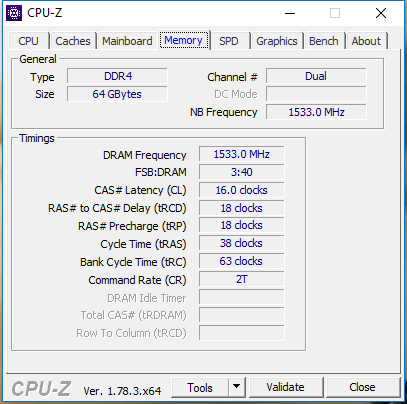Click the memory Type field showing DDR4
Viewport: 407px width, 404px height.
tap(117, 76)
